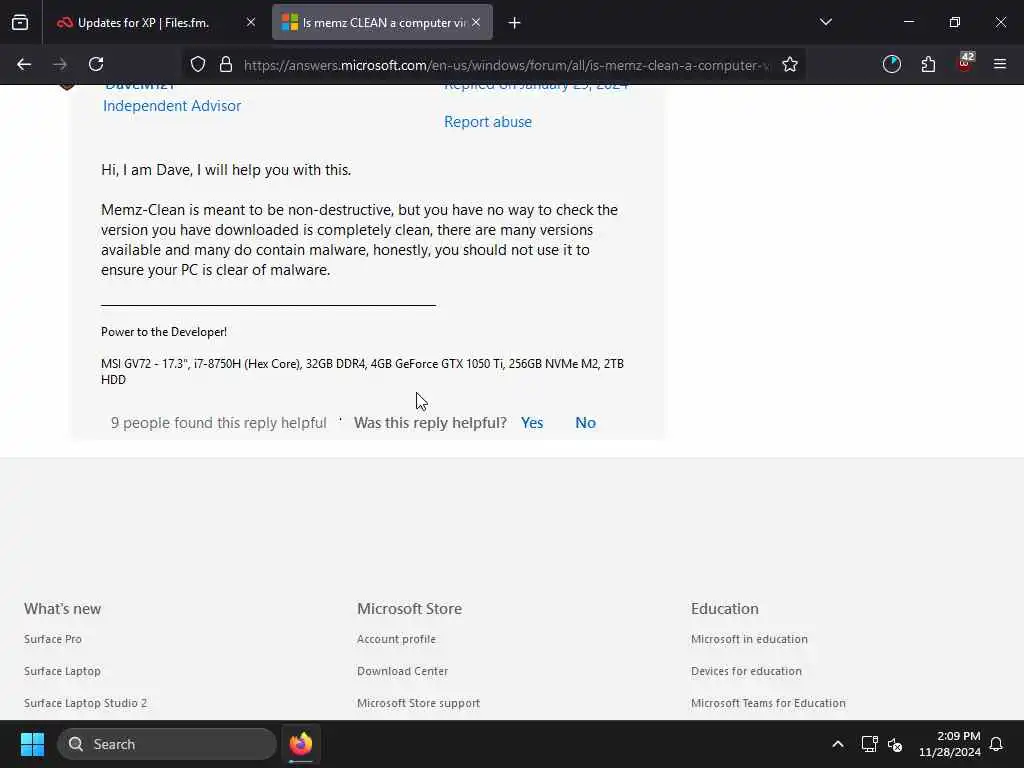Open the ad blocker extension with 42 badge
The width and height of the screenshot is (1024, 768).
click(x=965, y=64)
